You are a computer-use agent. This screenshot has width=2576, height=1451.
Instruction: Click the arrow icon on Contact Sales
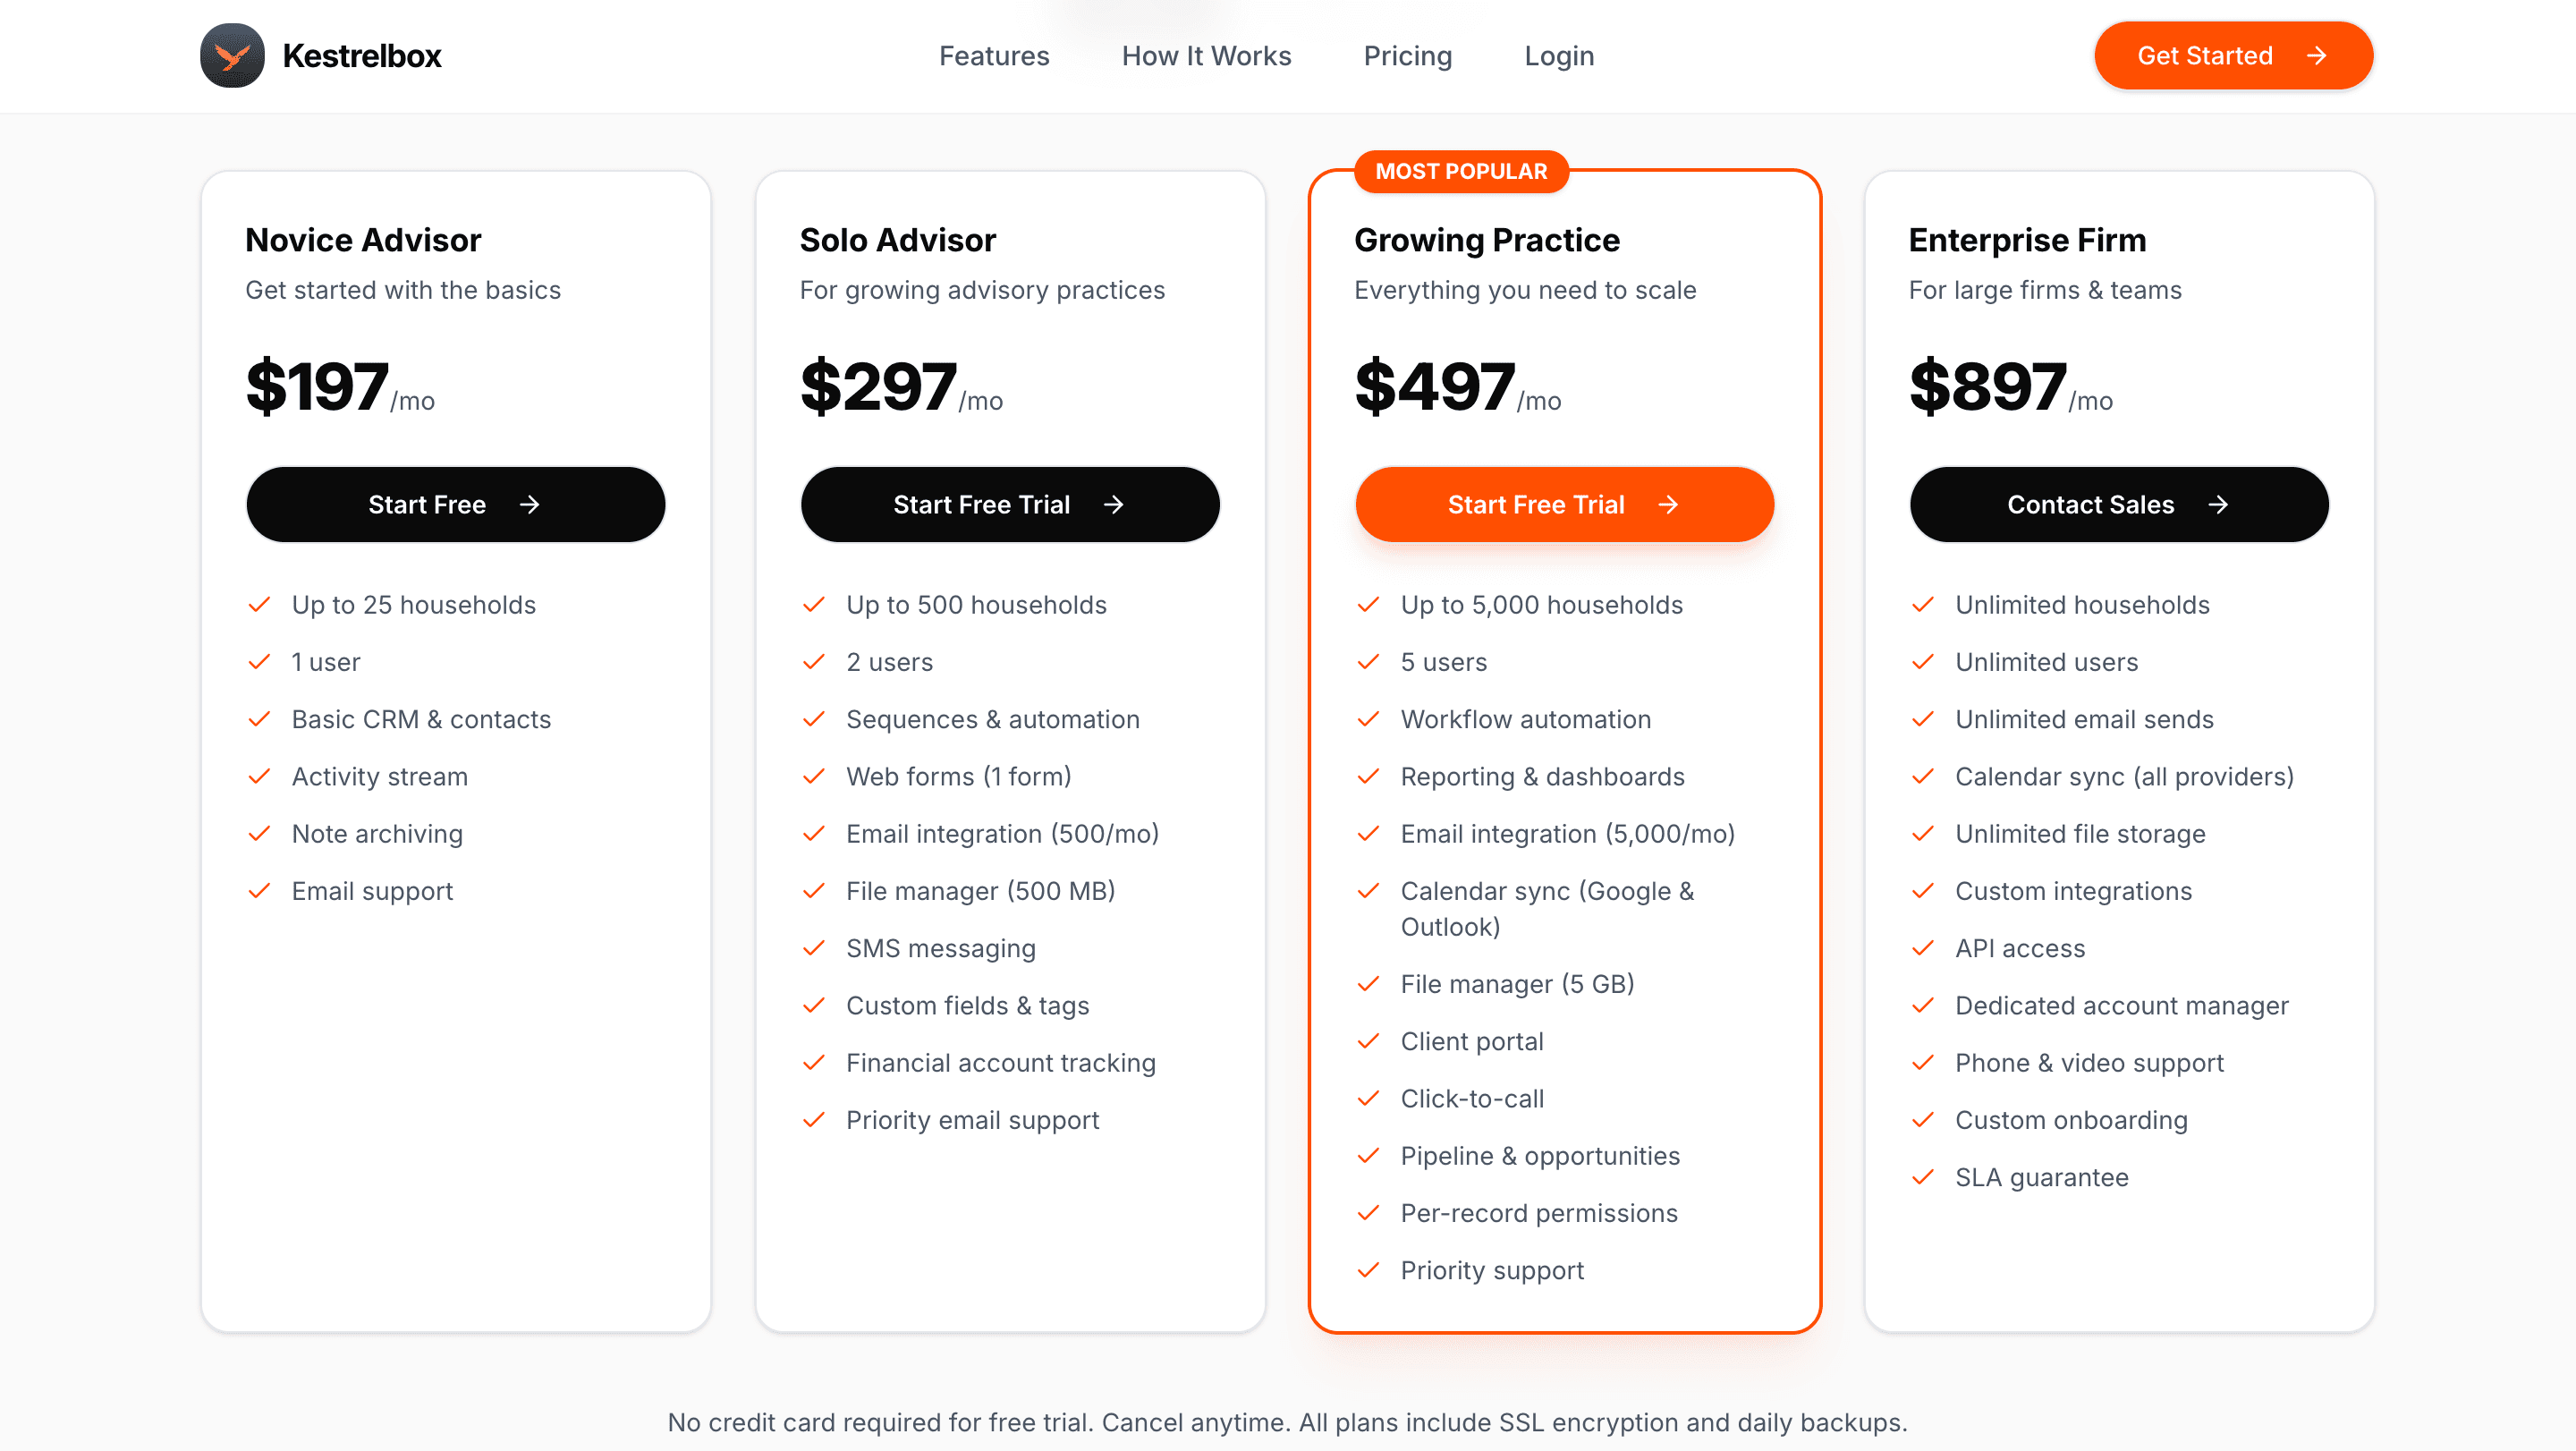(x=2218, y=505)
